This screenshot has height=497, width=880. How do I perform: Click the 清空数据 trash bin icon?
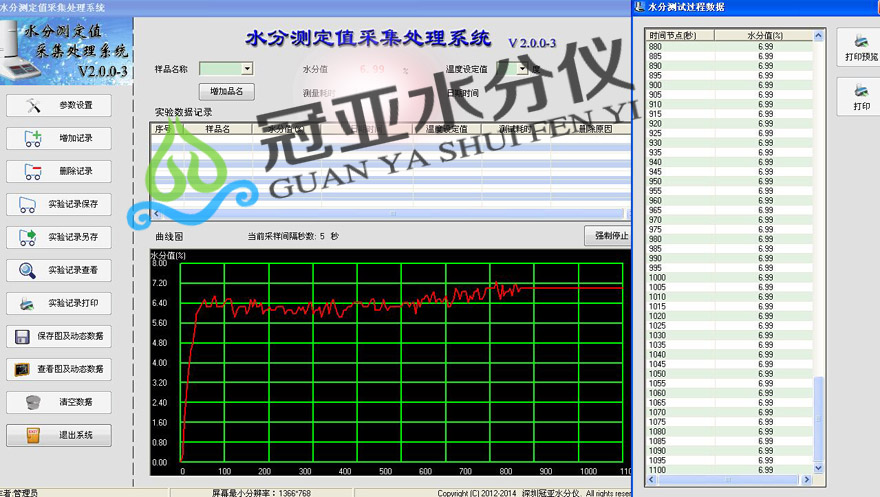coord(33,402)
